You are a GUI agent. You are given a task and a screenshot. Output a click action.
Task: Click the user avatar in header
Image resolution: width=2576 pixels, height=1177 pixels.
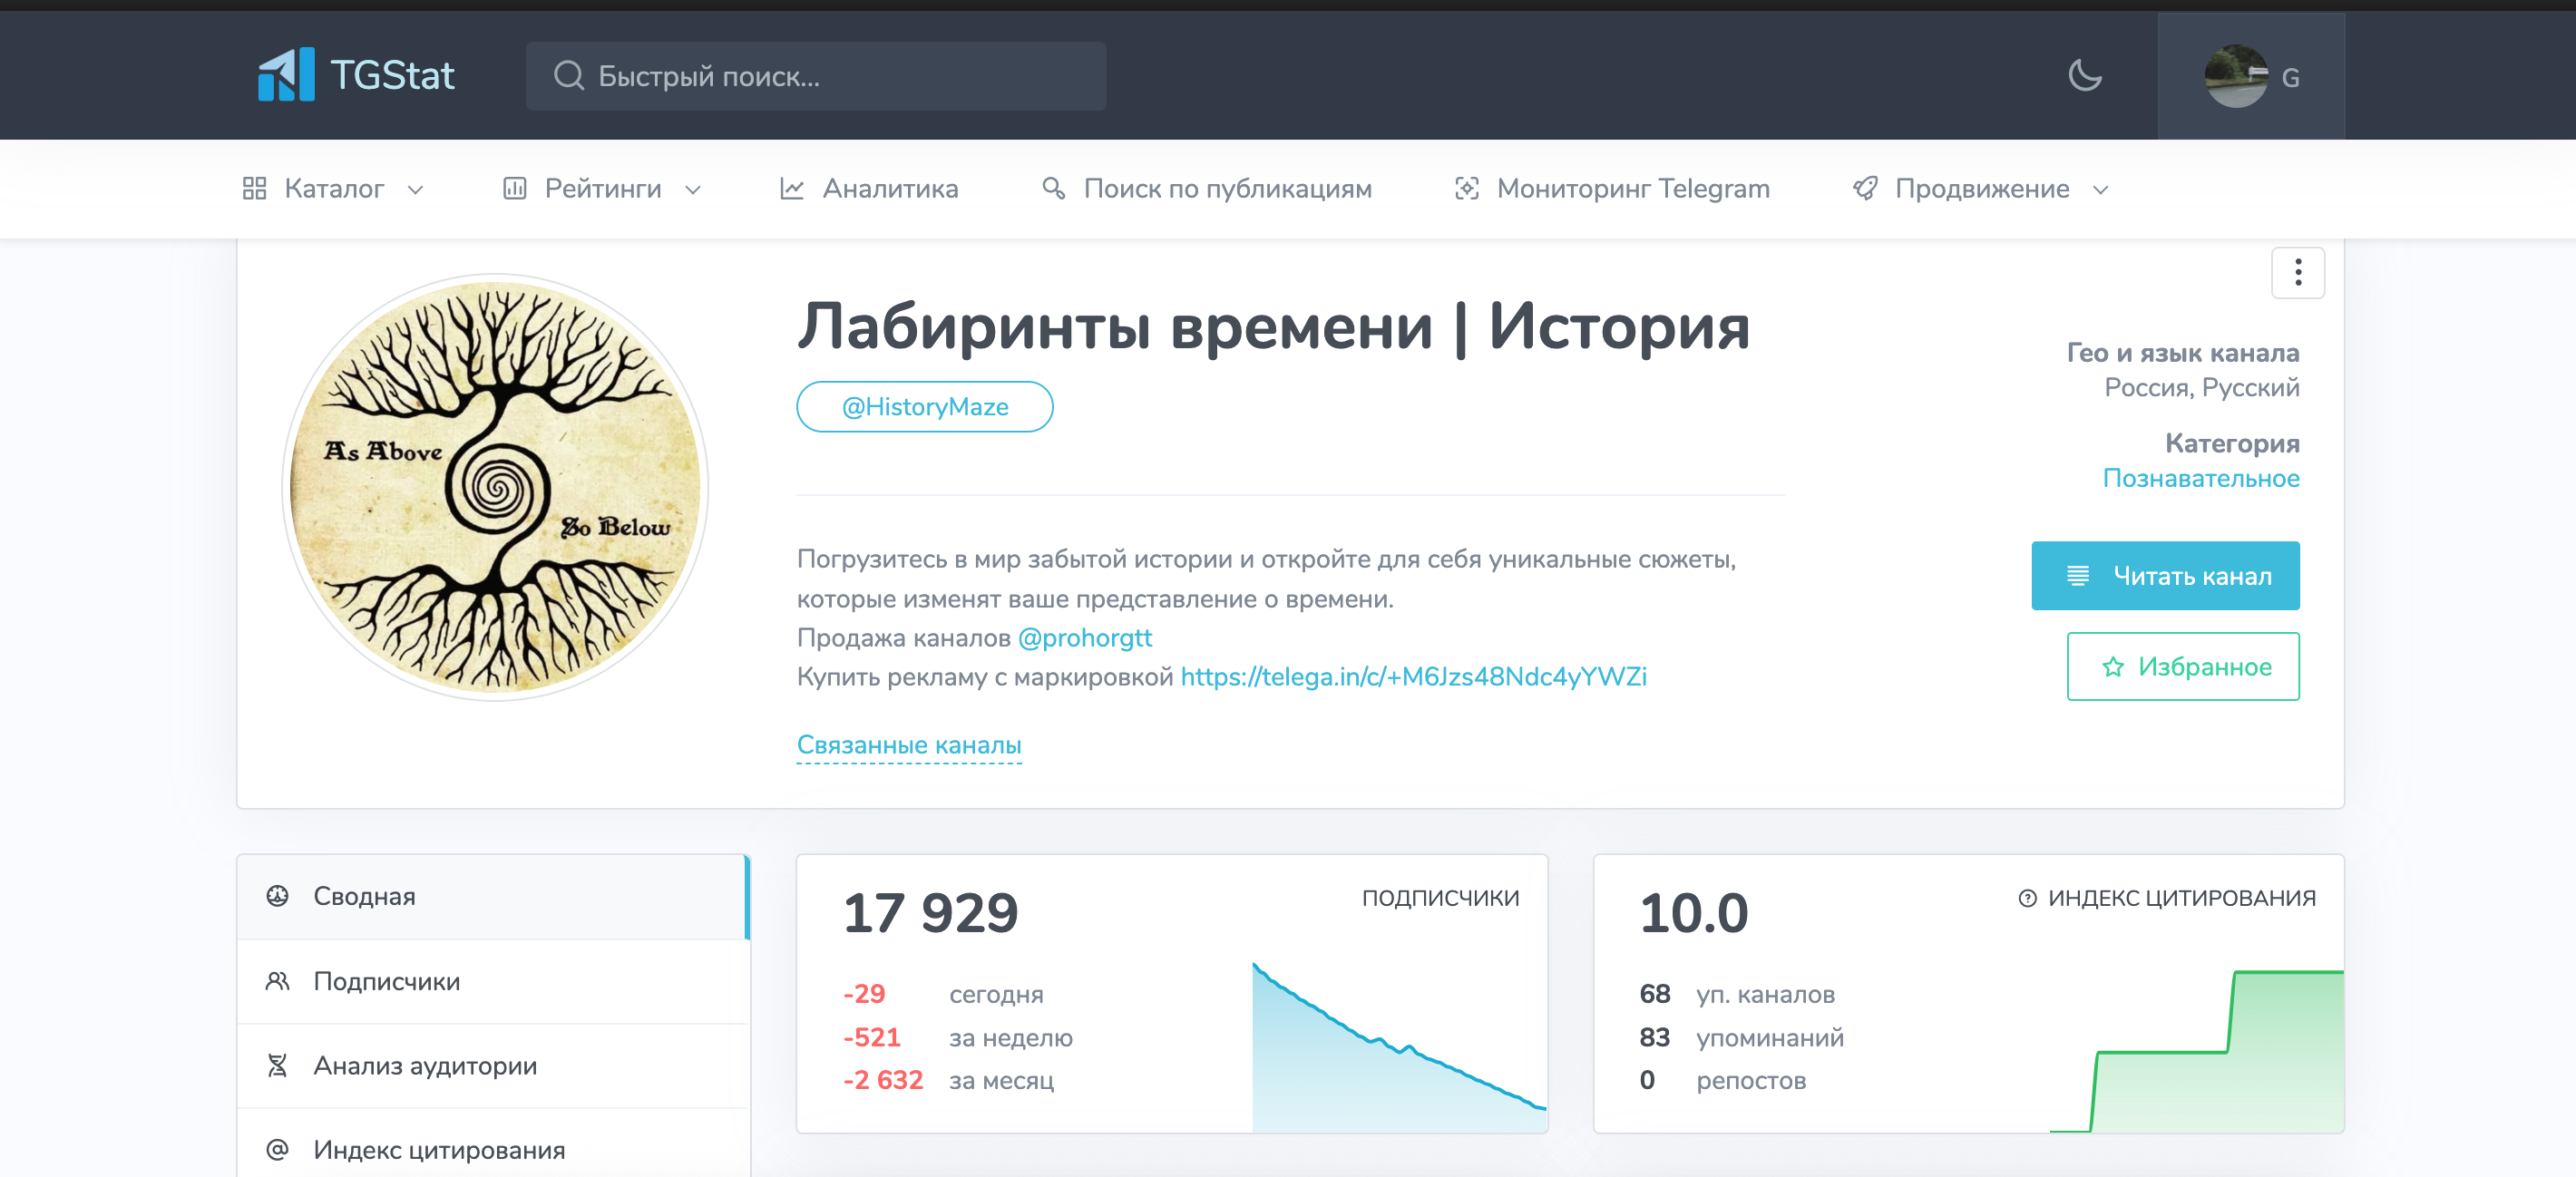click(x=2235, y=77)
